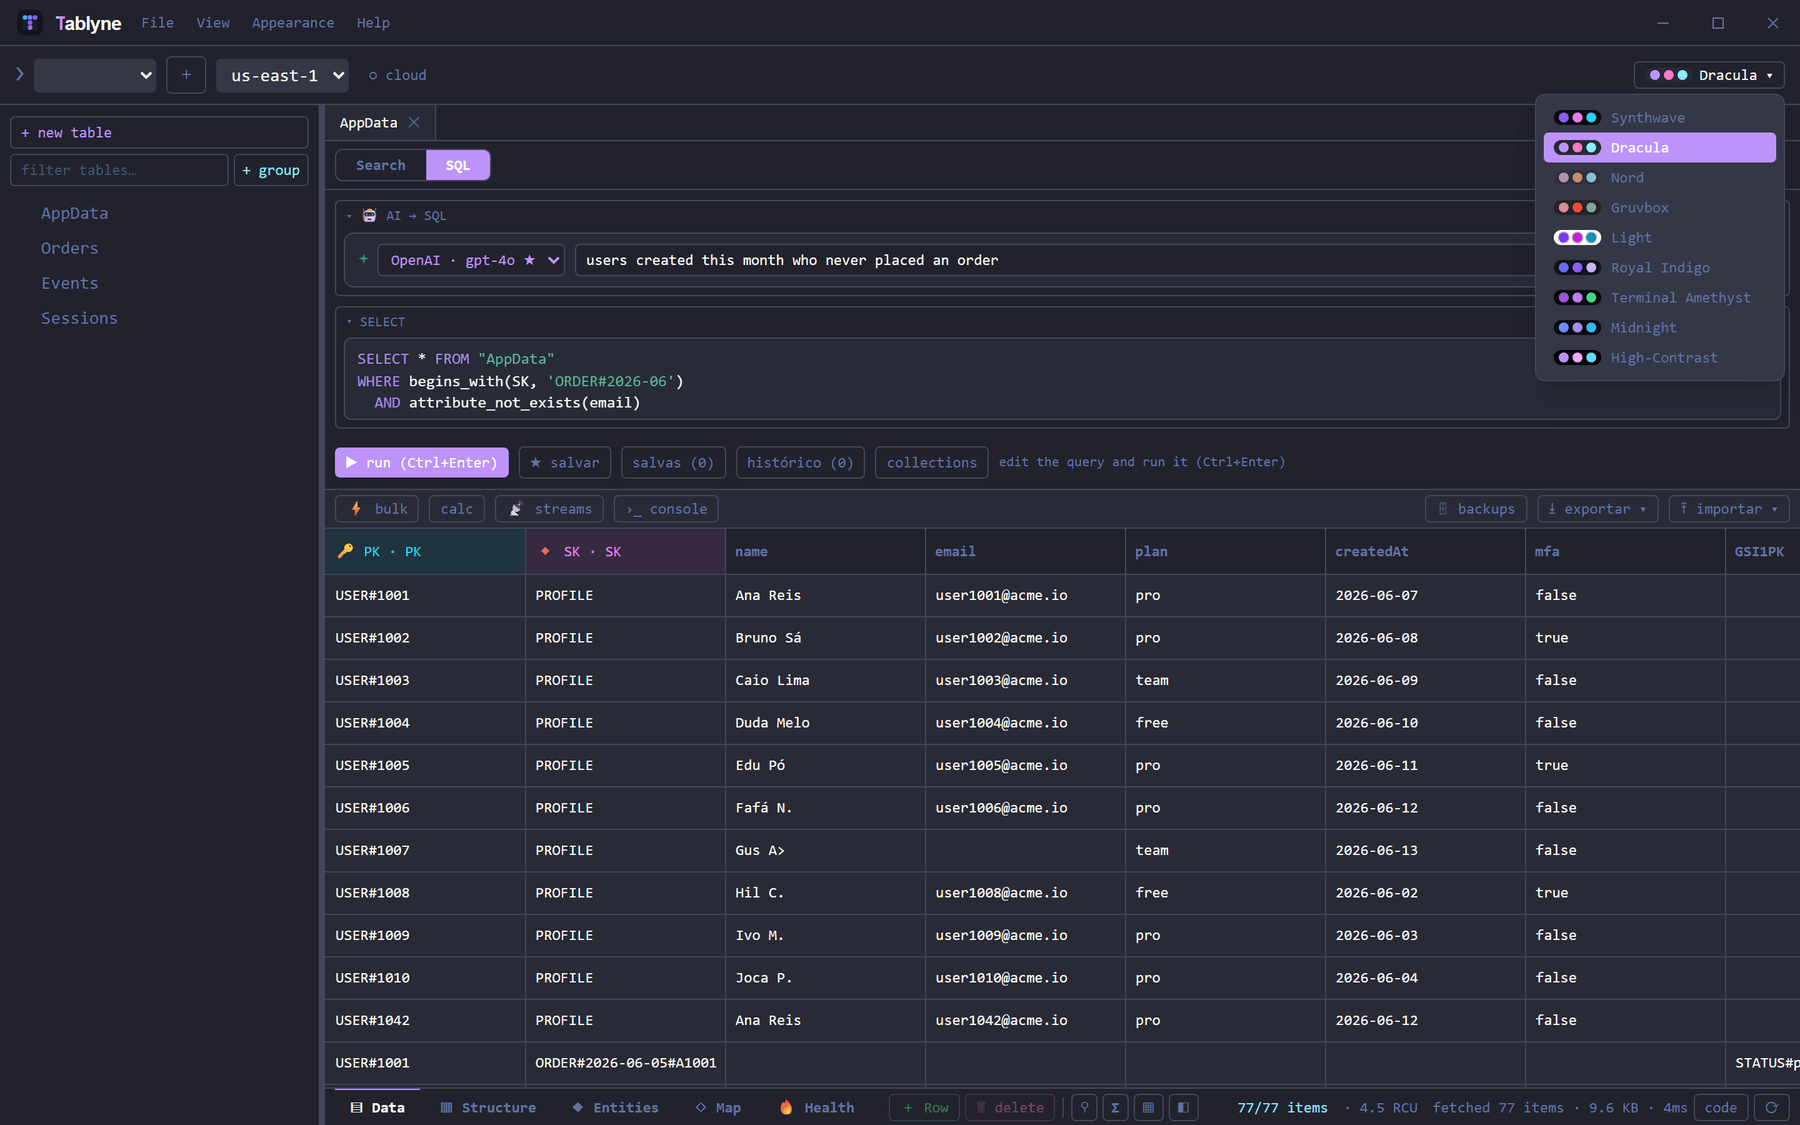1800x1125 pixels.
Task: Open histórico (0) query history
Action: [x=800, y=462]
